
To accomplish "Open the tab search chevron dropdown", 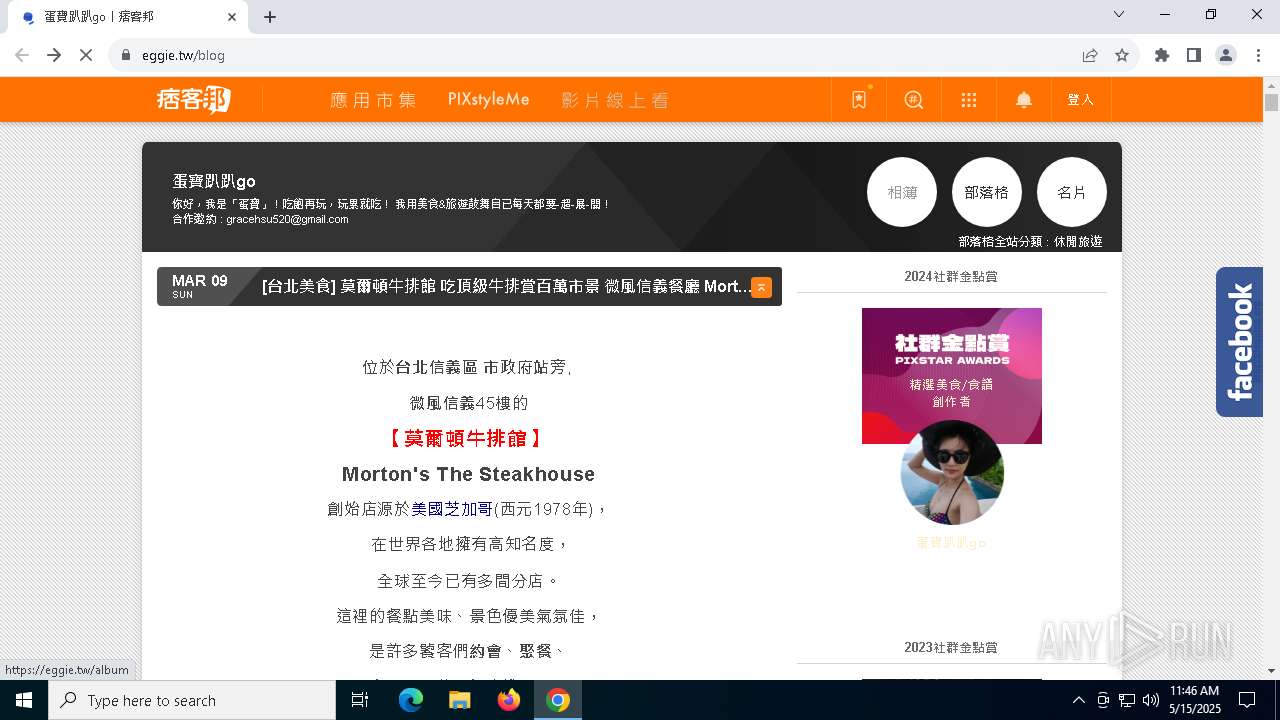I will click(x=1119, y=14).
